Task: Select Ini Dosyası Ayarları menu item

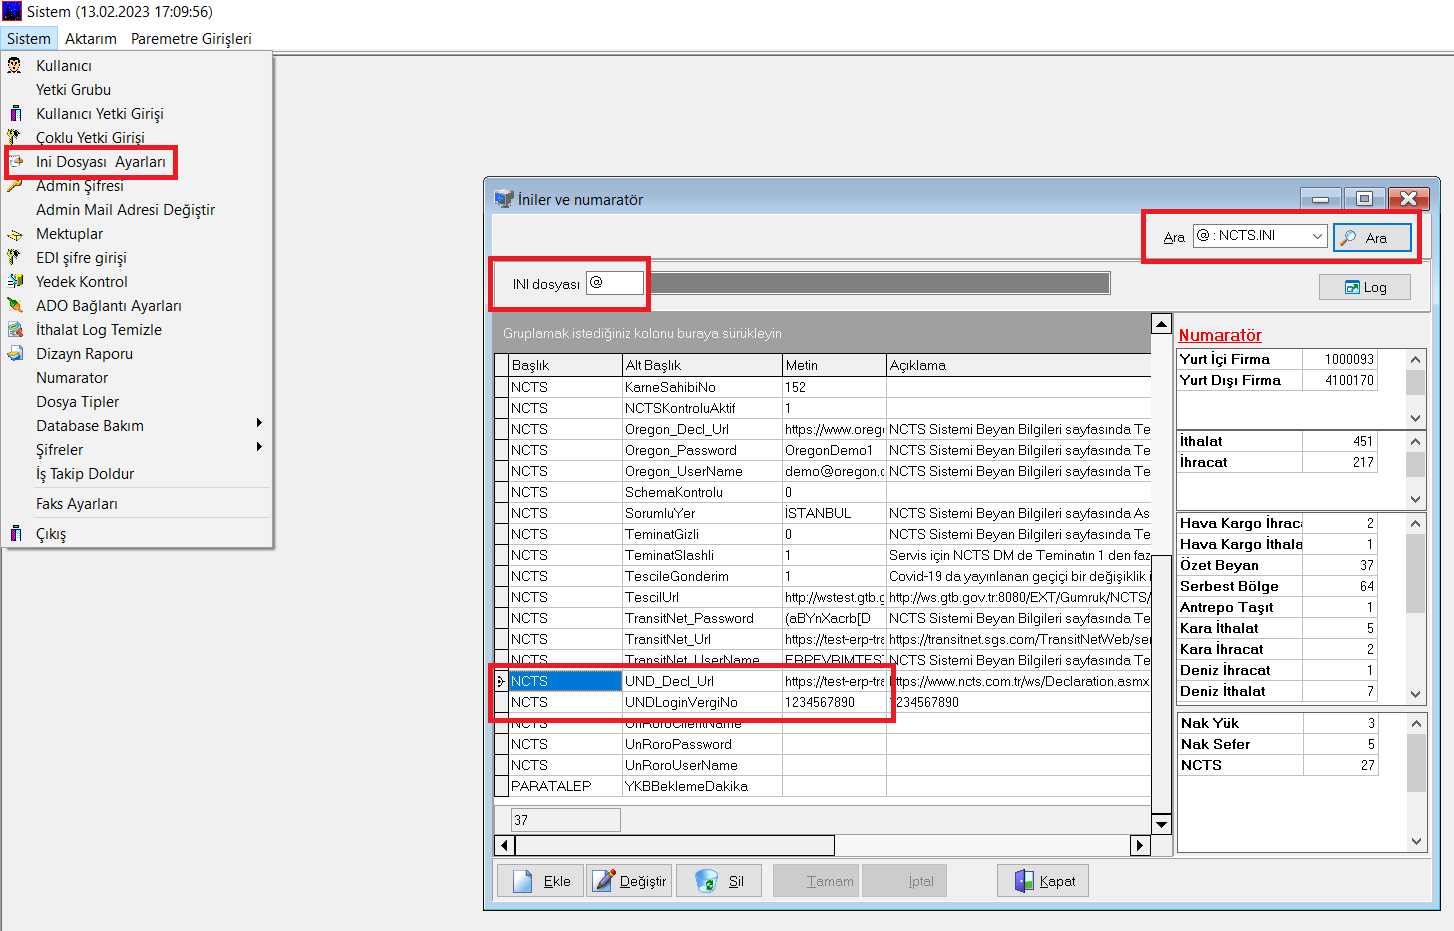Action: tap(100, 162)
